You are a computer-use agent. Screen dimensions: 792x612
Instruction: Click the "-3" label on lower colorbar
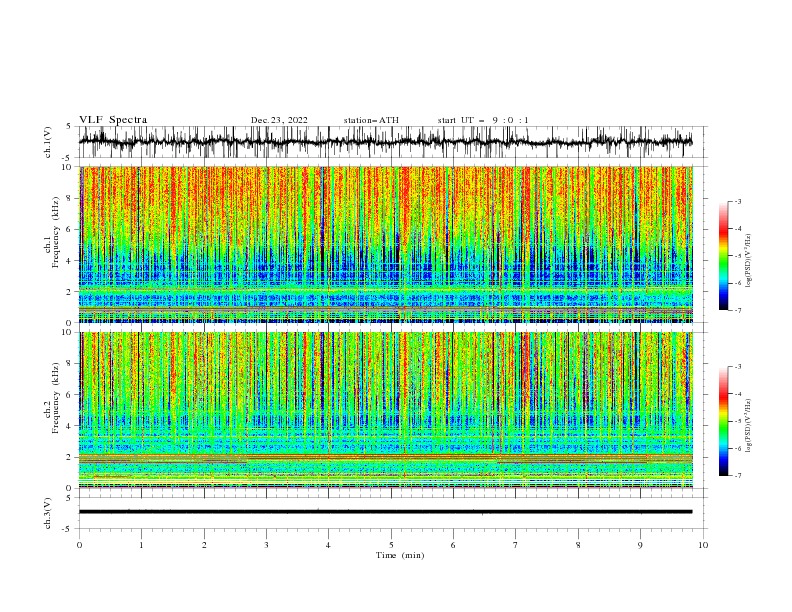pyautogui.click(x=738, y=367)
